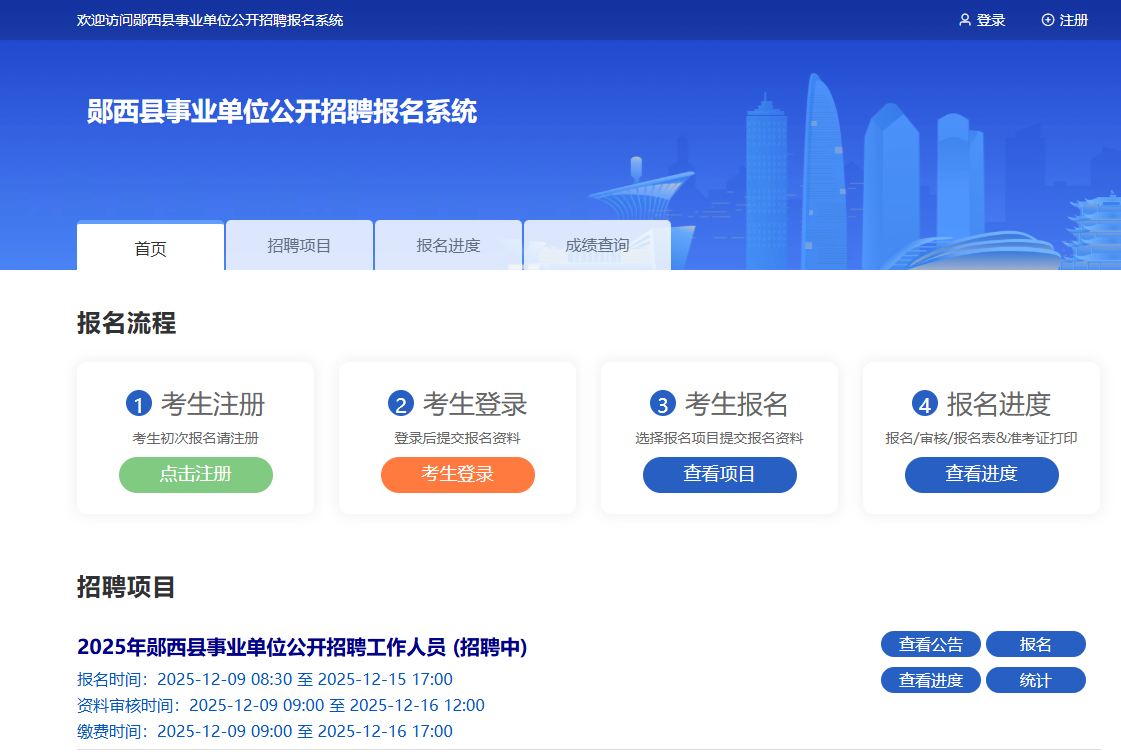1121x754 pixels.
Task: Click the 郧西县事业单位公开招聘报名系统 banner title
Action: [x=282, y=112]
